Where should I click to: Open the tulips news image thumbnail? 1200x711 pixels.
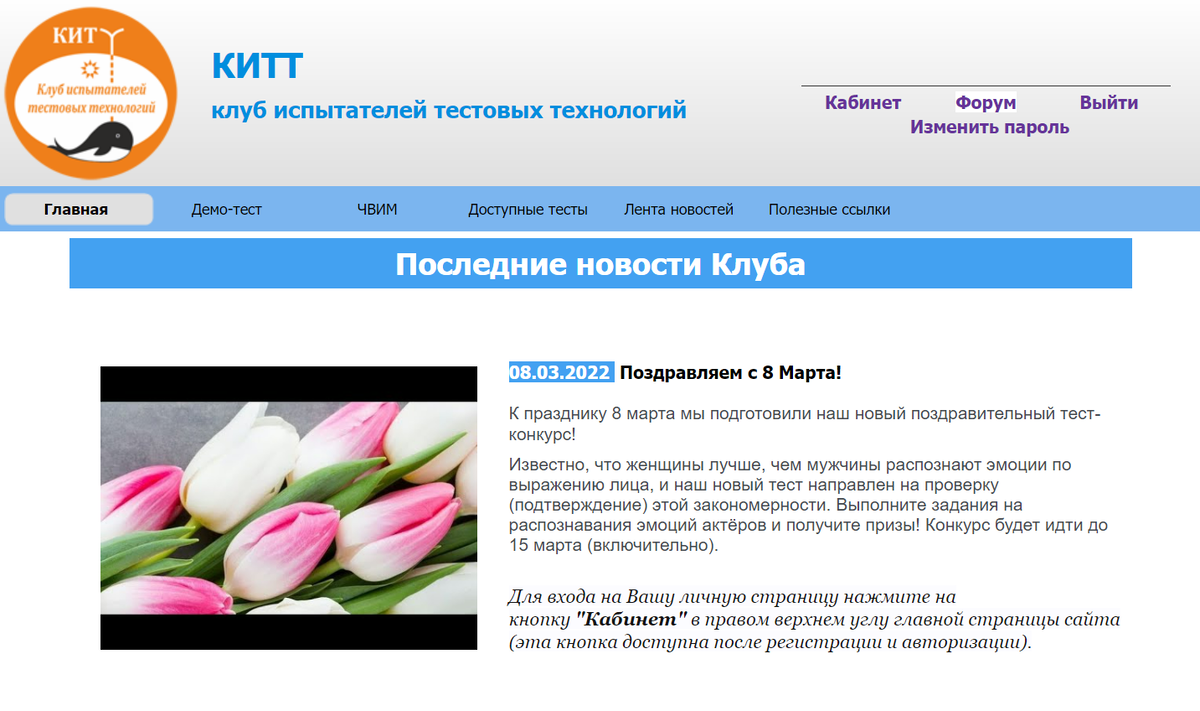tap(289, 508)
